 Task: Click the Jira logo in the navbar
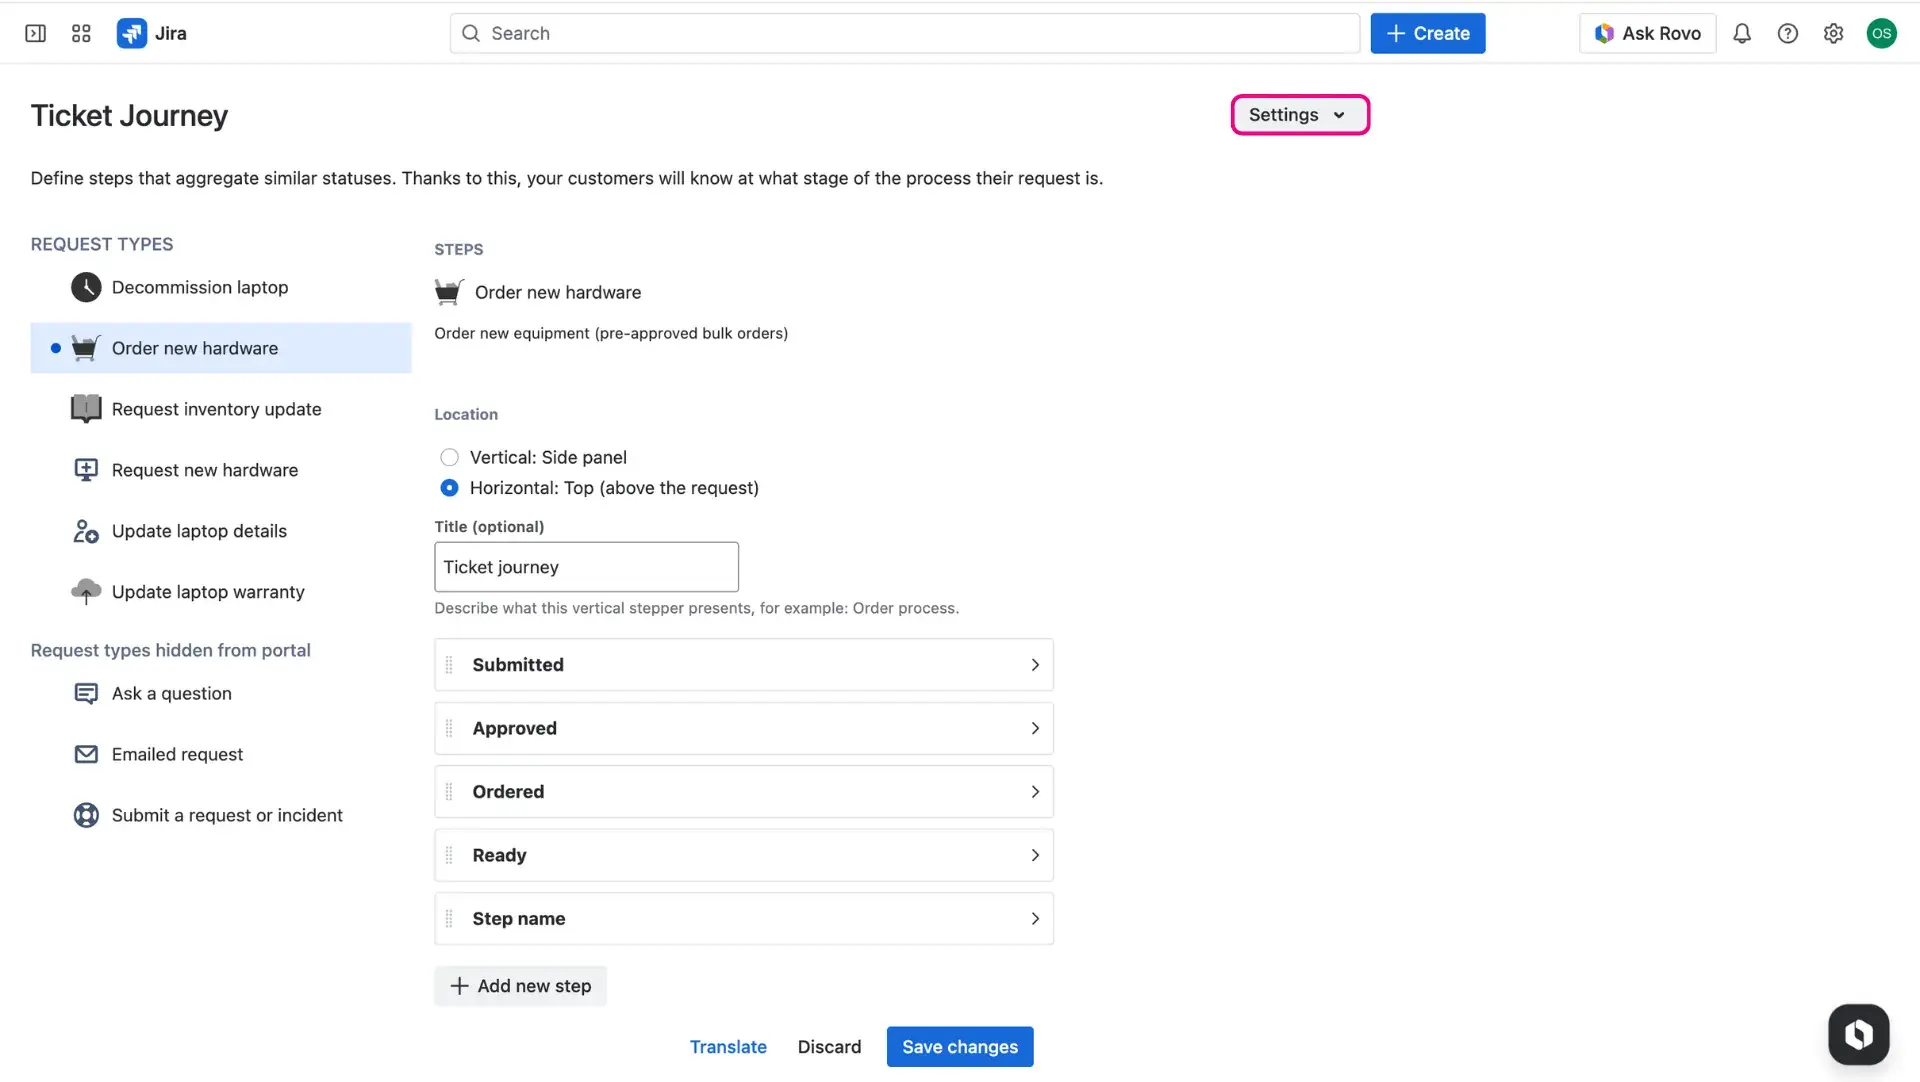pyautogui.click(x=131, y=33)
